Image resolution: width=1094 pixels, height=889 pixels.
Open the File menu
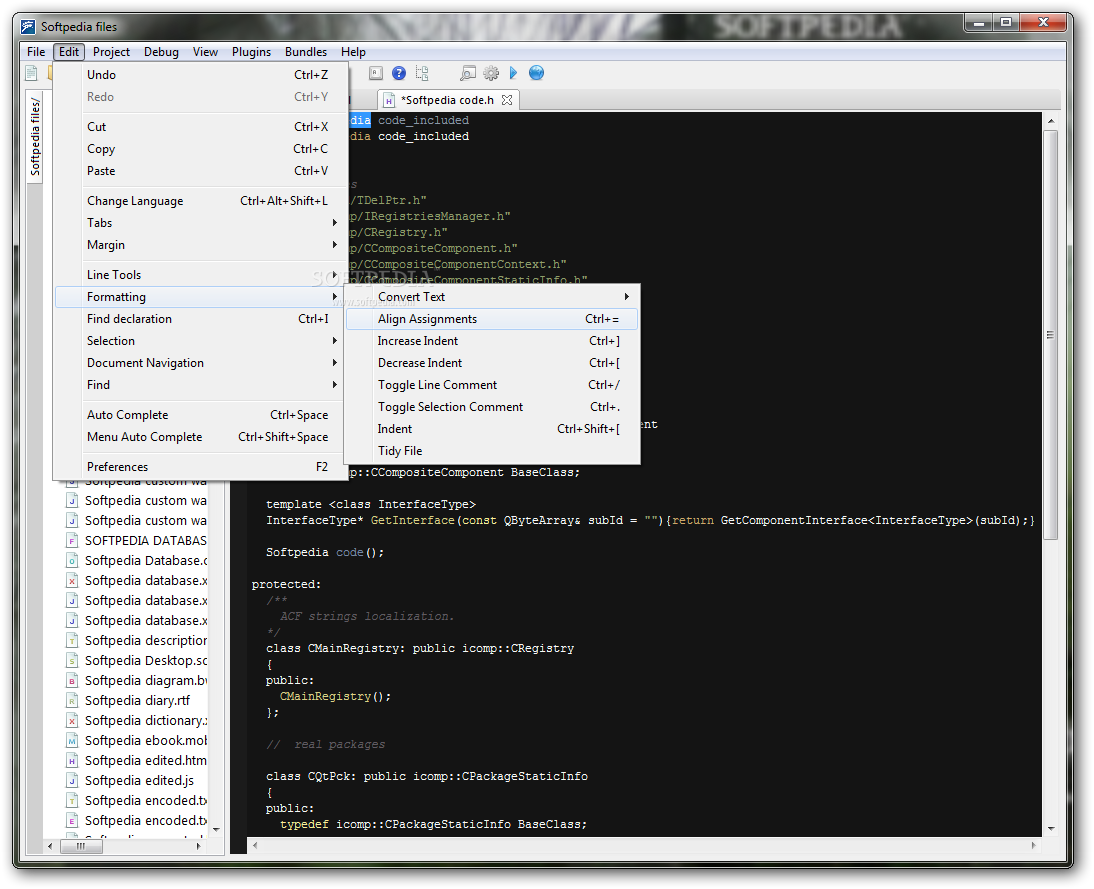tap(36, 52)
